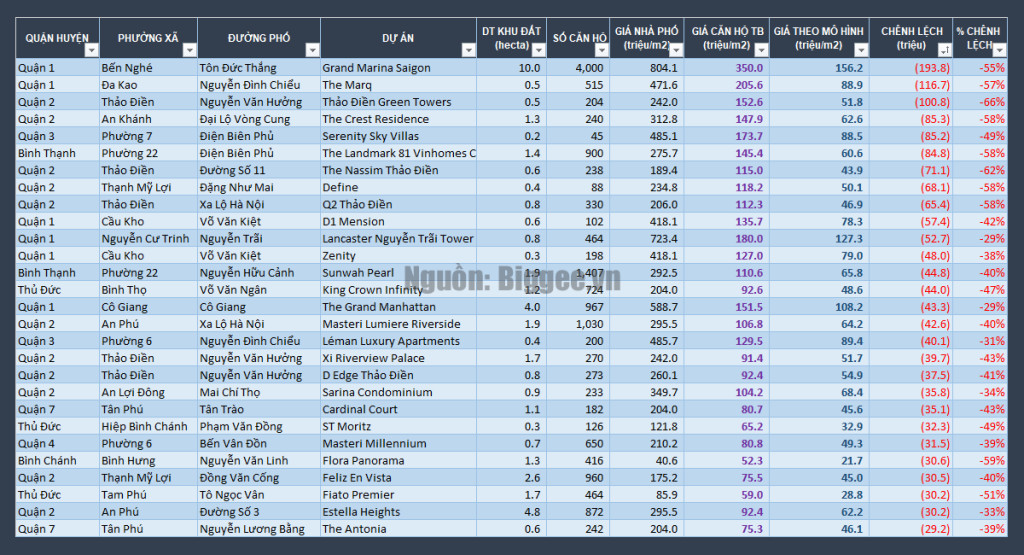Select D Edge Thảo Điền cell

(x=398, y=375)
